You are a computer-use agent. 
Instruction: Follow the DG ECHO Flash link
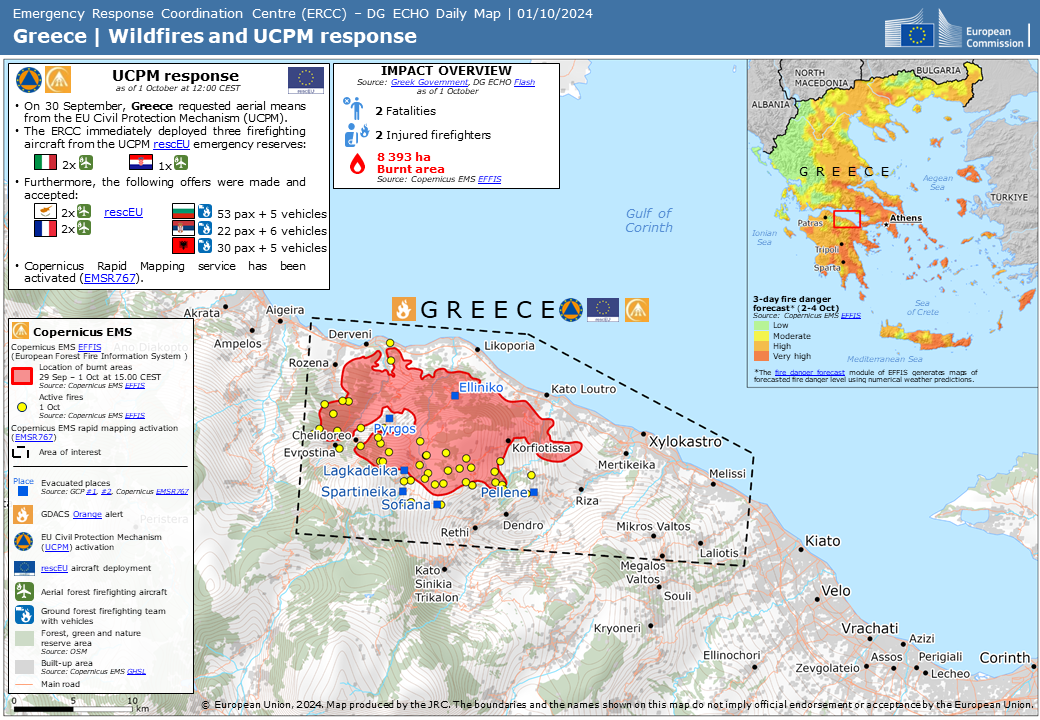tap(524, 82)
